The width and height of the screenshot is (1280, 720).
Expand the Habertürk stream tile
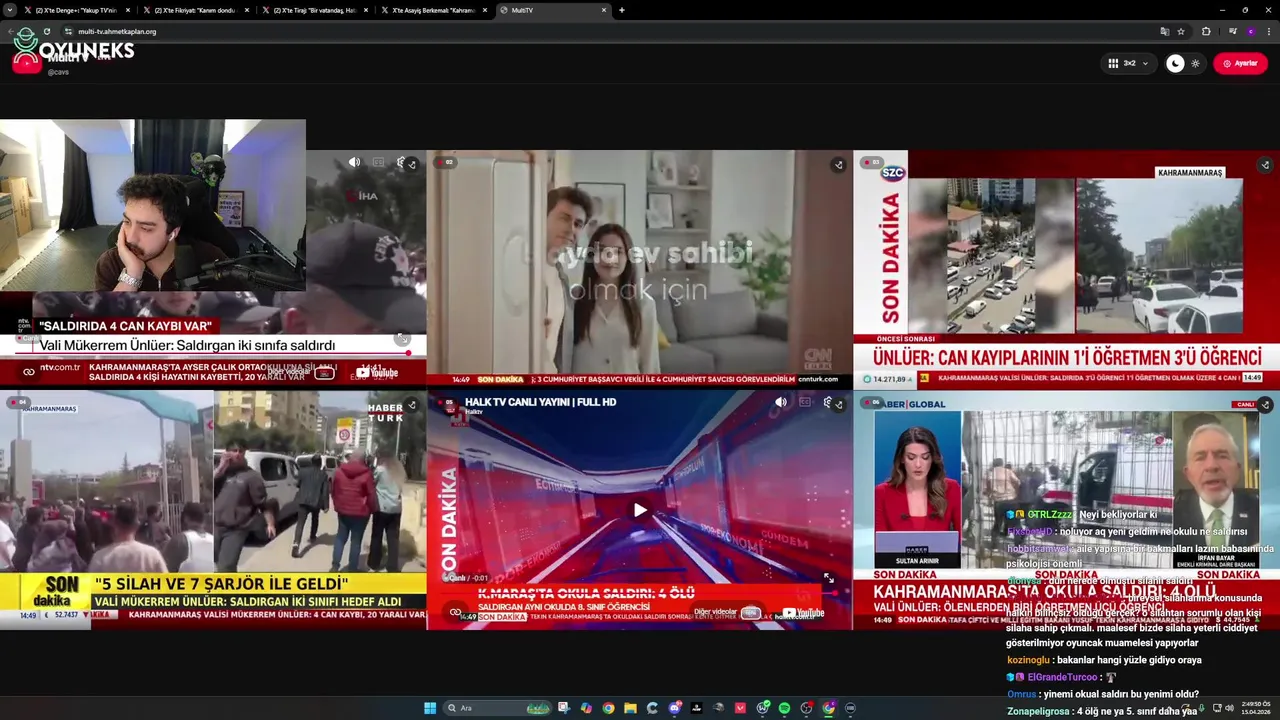coord(412,405)
